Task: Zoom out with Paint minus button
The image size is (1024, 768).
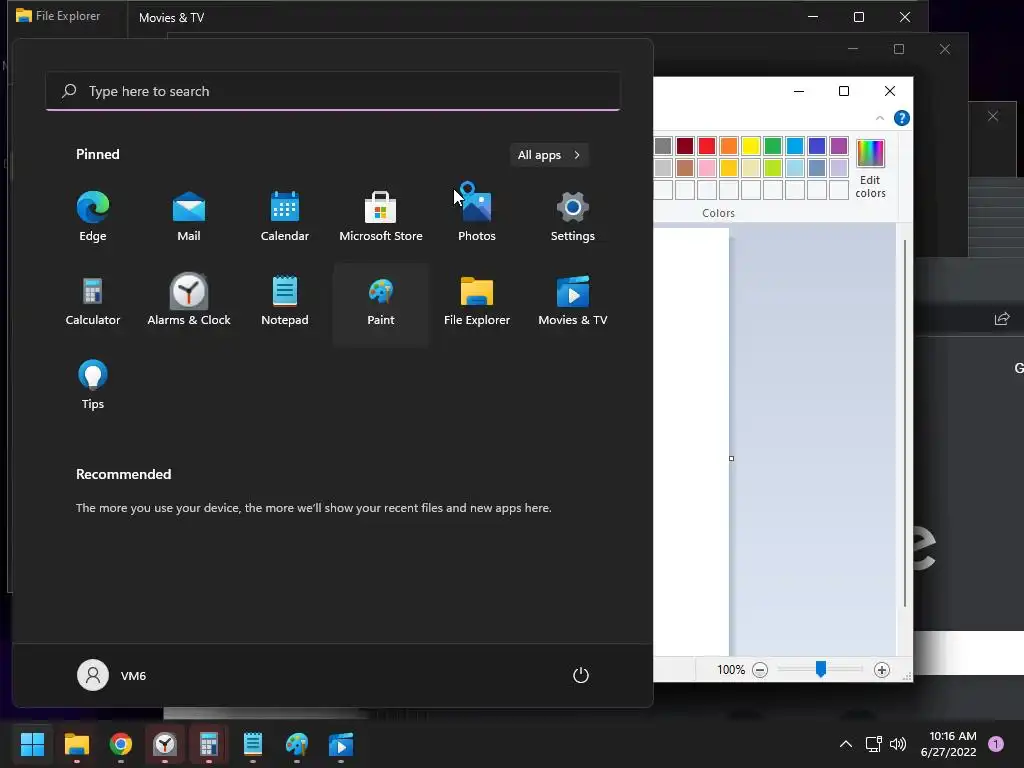Action: [760, 670]
